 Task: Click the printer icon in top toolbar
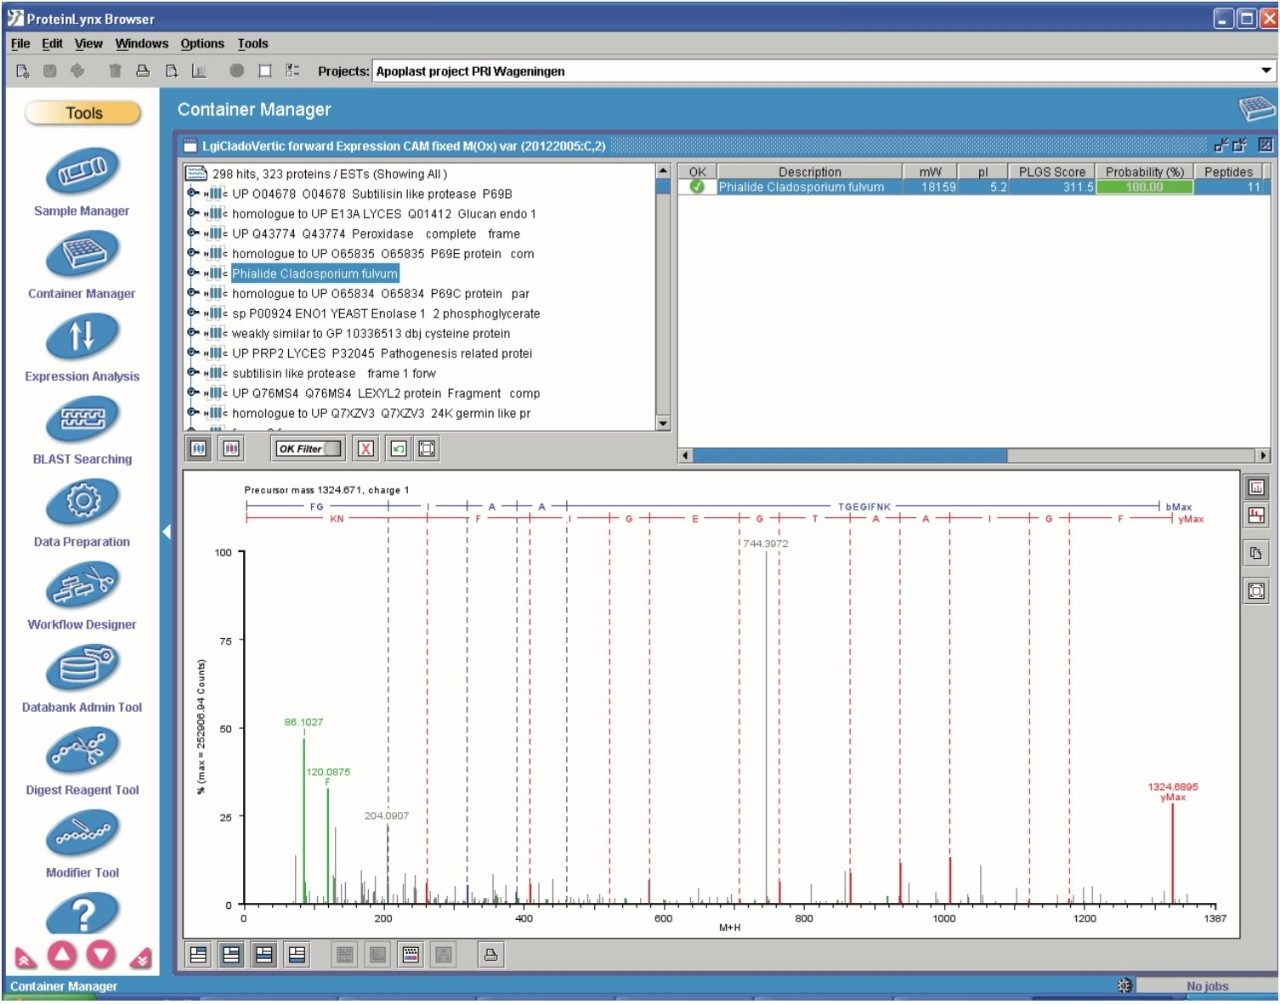(143, 71)
